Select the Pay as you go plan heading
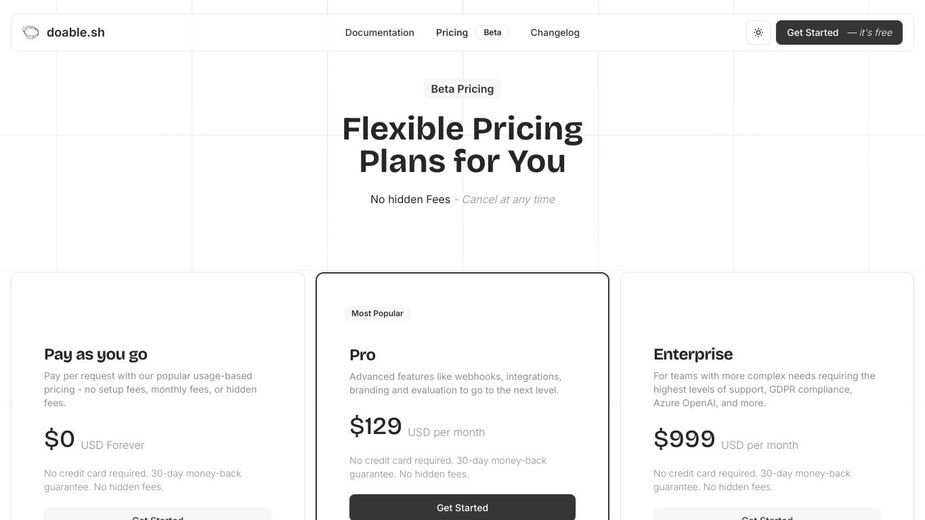 (96, 354)
